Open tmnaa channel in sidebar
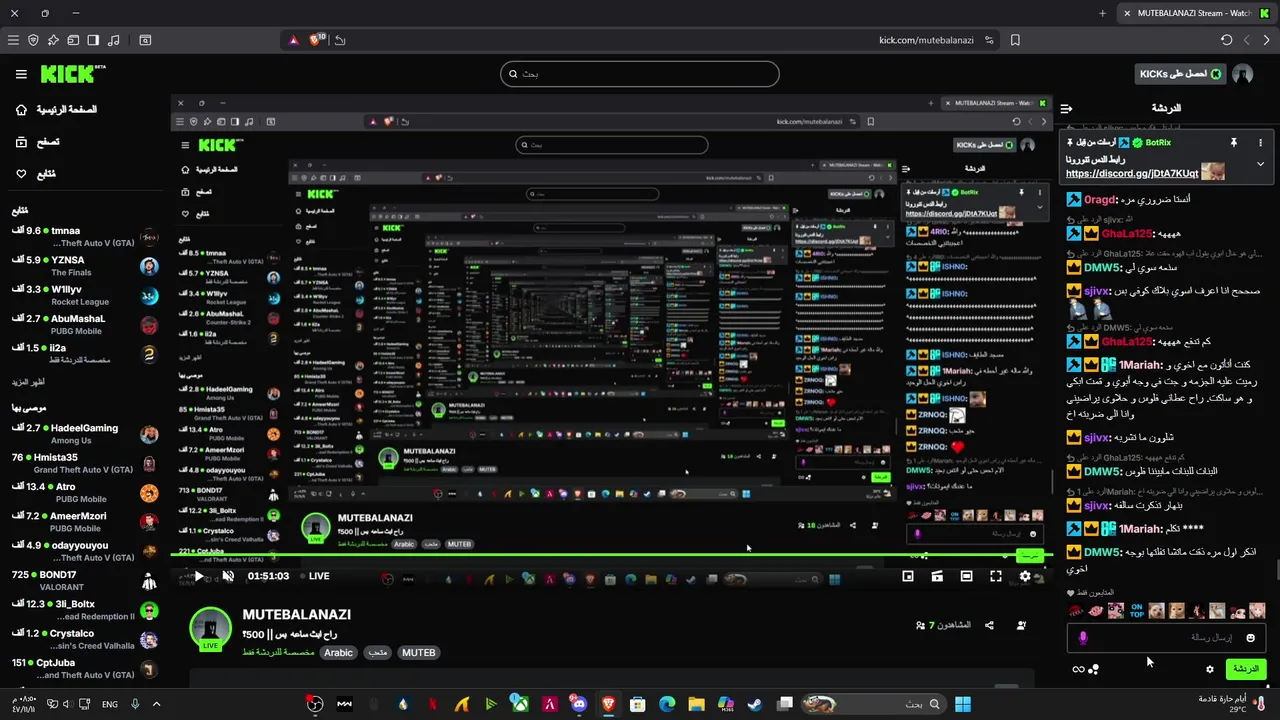This screenshot has width=1280, height=720. click(x=85, y=236)
